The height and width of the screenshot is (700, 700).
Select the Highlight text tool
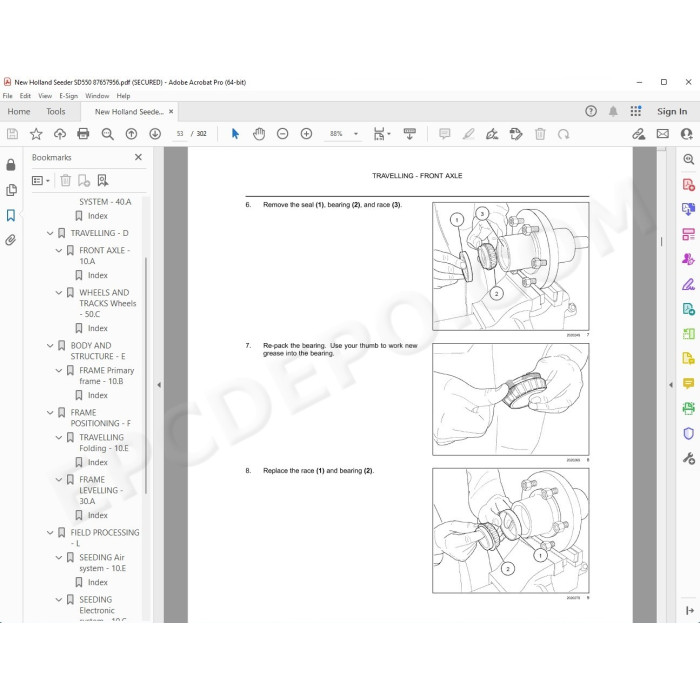point(468,134)
